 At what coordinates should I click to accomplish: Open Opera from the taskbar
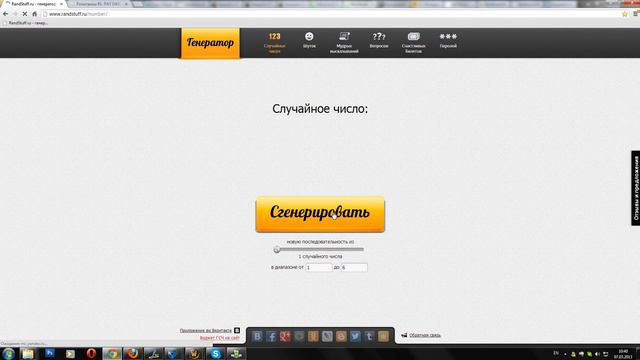tap(91, 353)
